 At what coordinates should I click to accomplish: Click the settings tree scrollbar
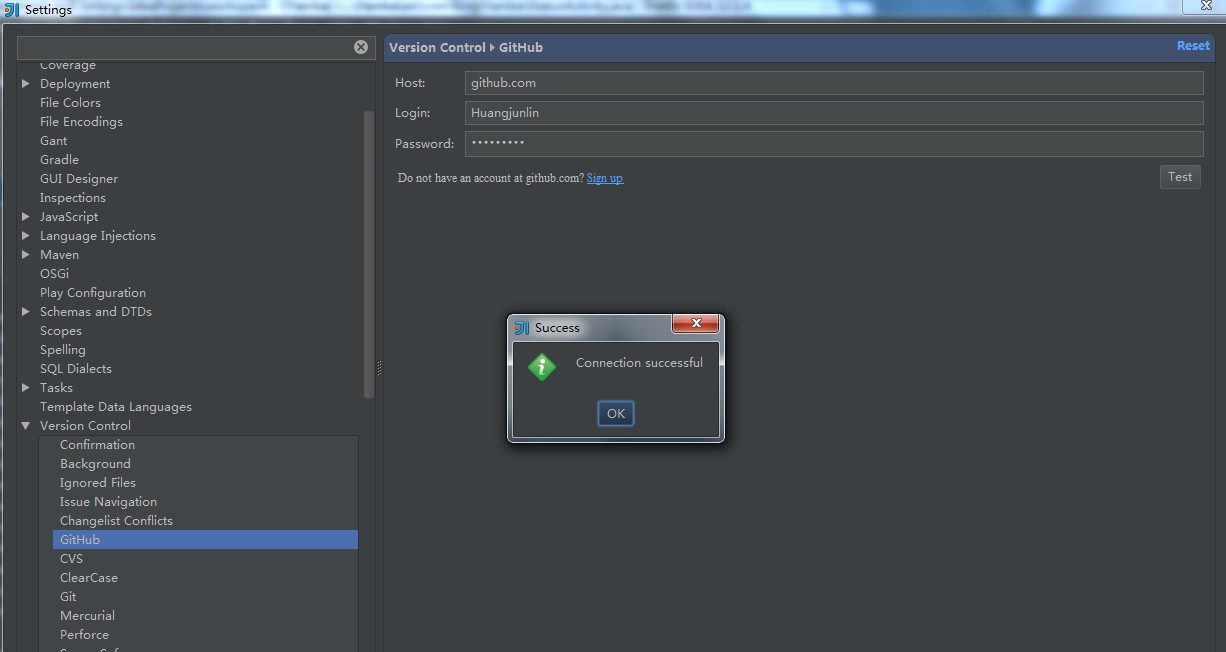(369, 254)
